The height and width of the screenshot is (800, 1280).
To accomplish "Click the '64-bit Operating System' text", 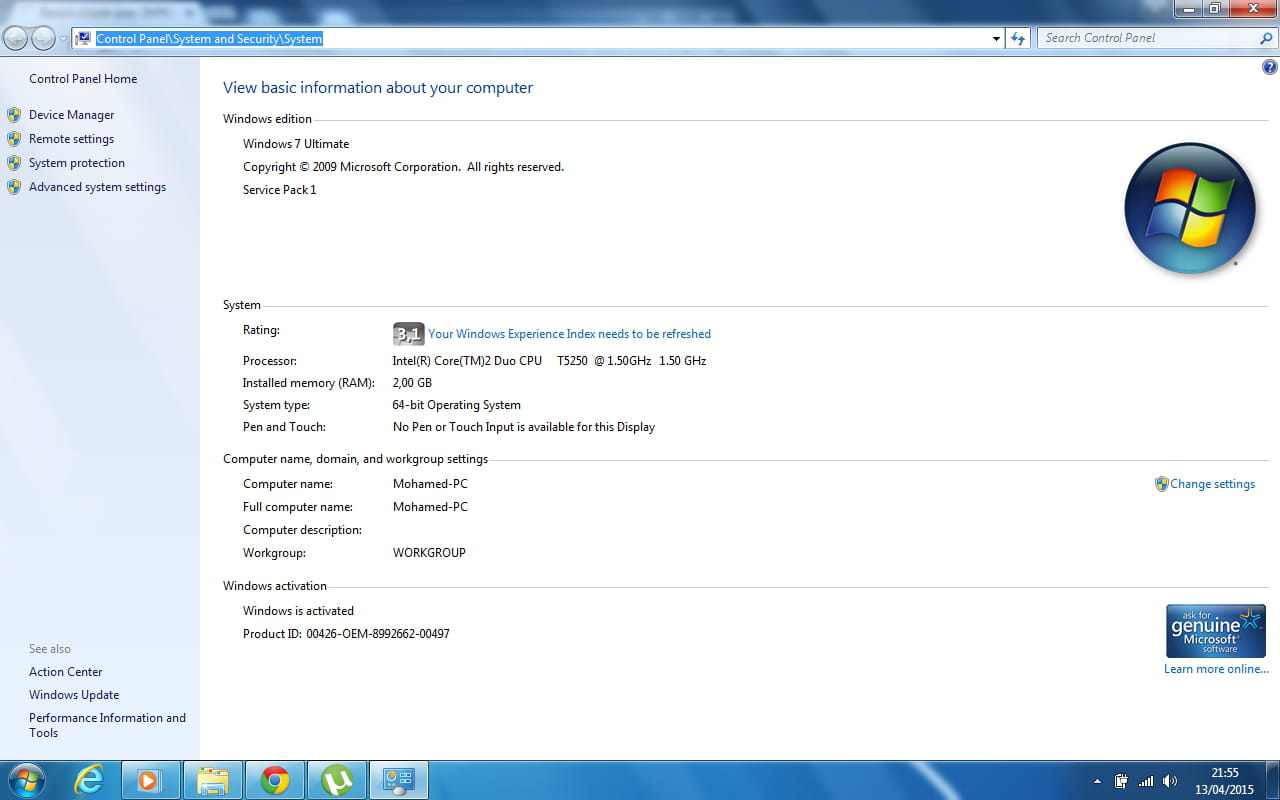I will [457, 405].
